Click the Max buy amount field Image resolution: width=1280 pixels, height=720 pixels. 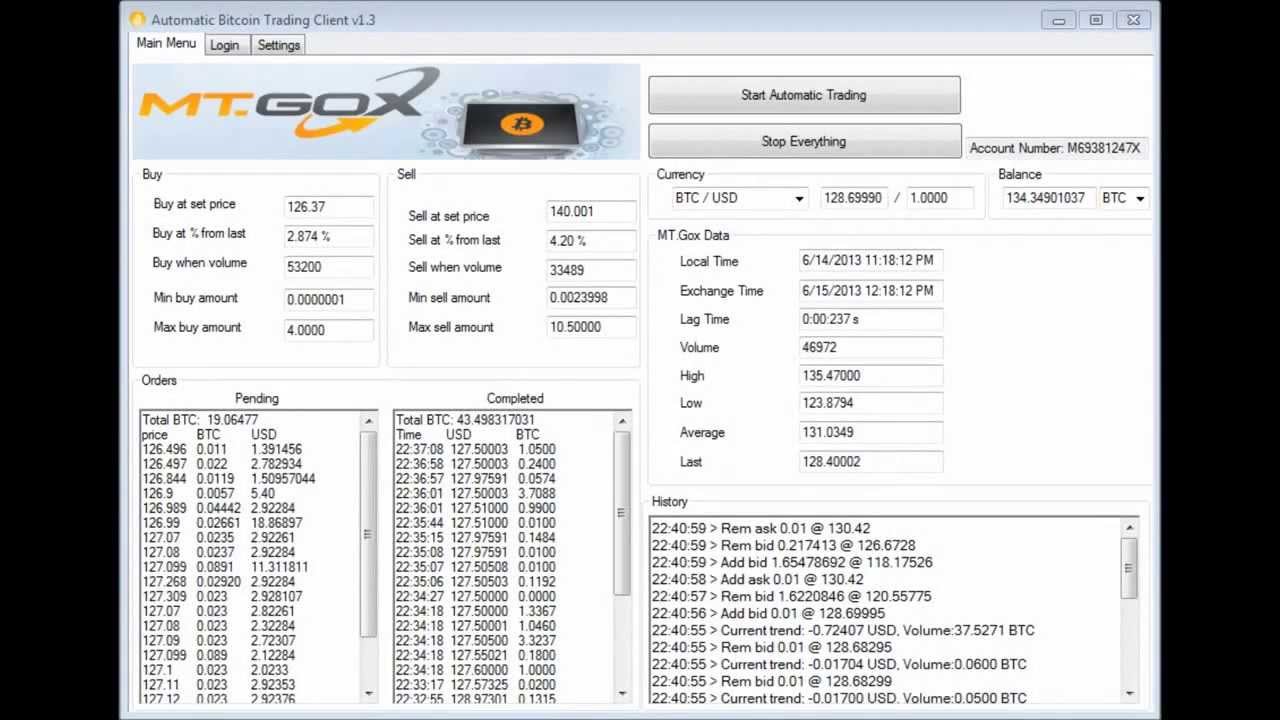coord(329,329)
